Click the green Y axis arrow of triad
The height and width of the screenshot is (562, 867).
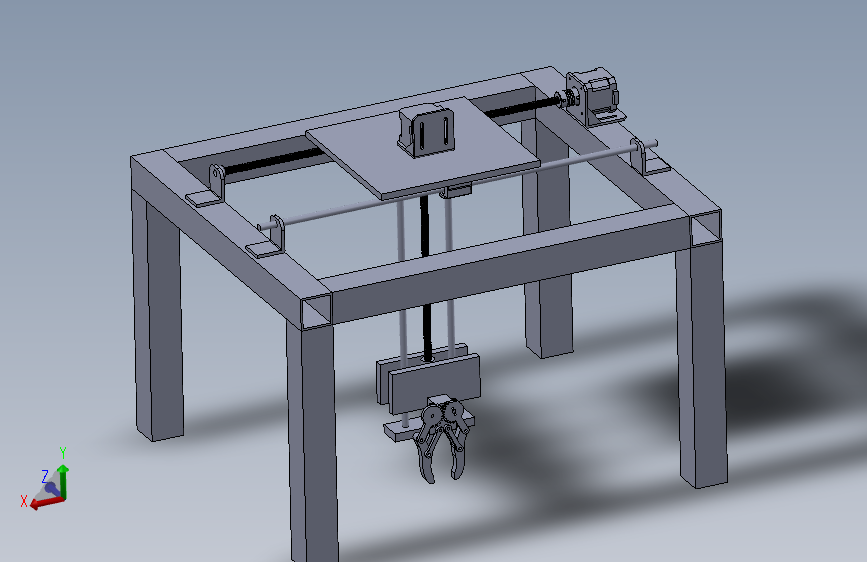63,481
